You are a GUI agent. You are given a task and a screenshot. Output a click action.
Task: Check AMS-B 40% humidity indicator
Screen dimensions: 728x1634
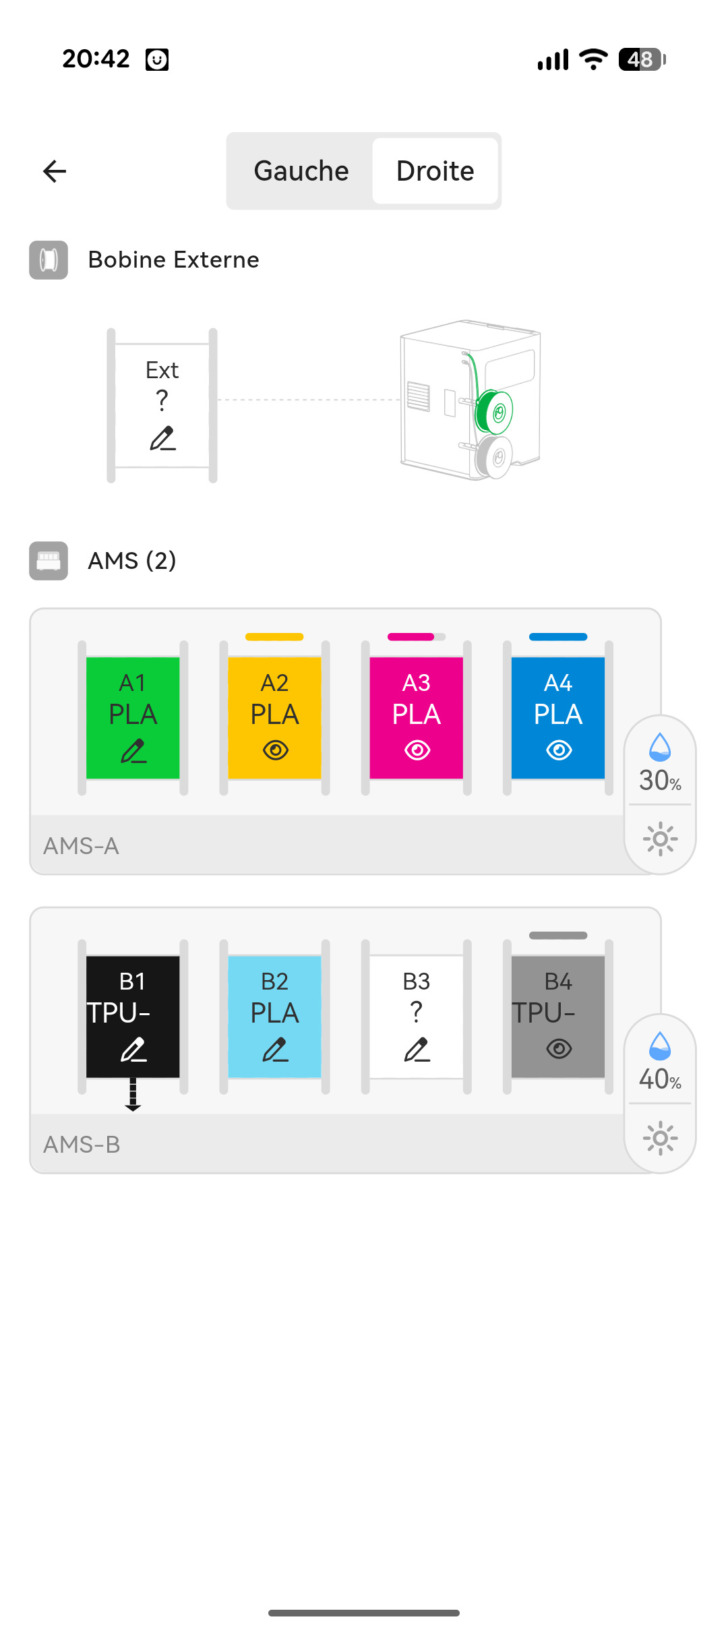tap(660, 1064)
